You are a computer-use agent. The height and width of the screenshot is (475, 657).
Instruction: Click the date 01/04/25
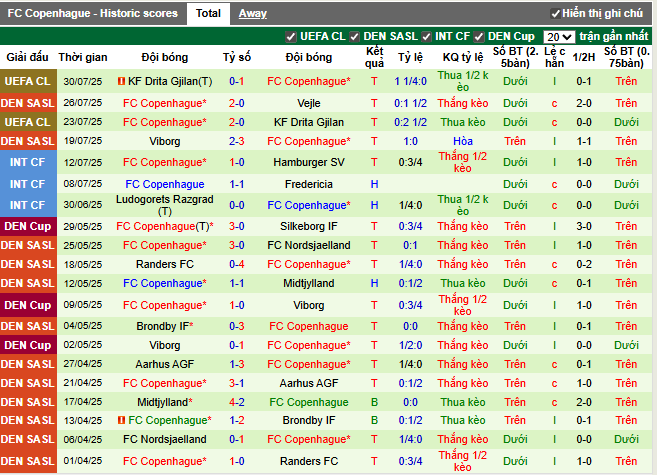[x=83, y=461]
